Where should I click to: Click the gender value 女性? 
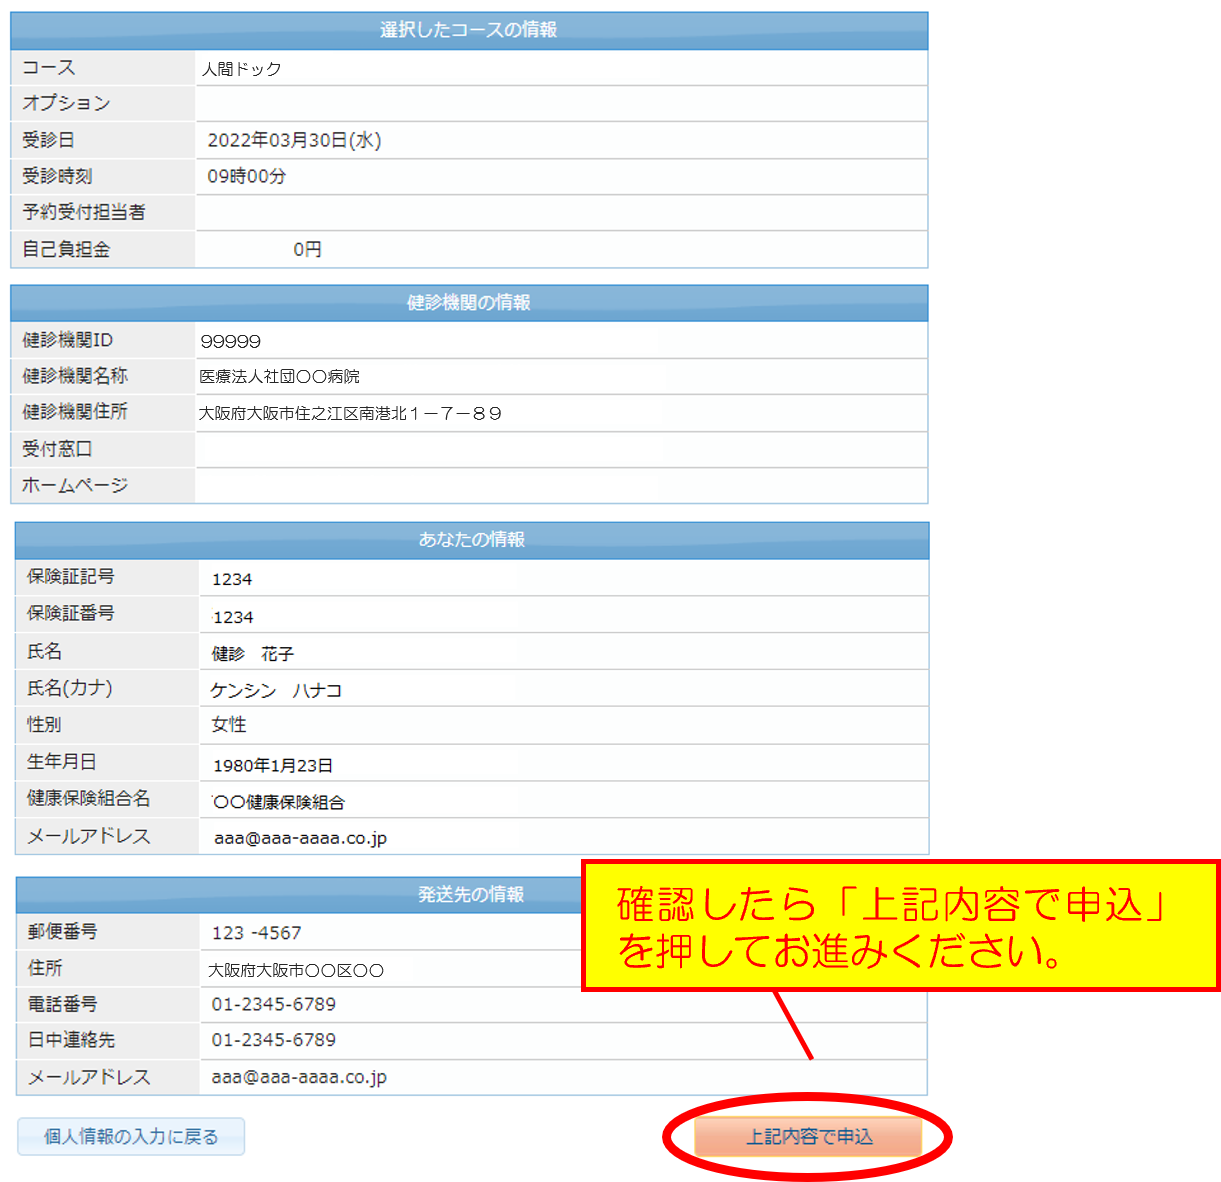click(229, 725)
